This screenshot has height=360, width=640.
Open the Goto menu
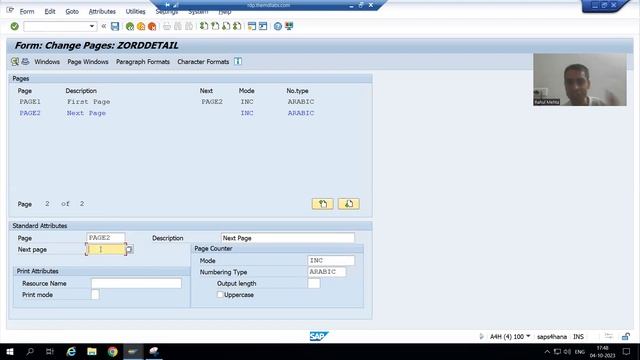[x=72, y=11]
